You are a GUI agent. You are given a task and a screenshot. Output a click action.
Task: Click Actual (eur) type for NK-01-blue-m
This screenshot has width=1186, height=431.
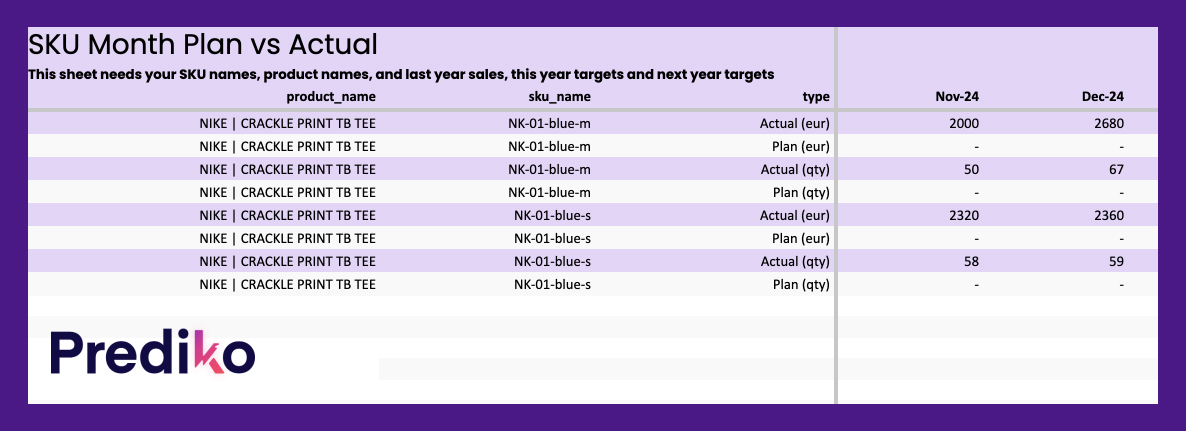click(794, 123)
